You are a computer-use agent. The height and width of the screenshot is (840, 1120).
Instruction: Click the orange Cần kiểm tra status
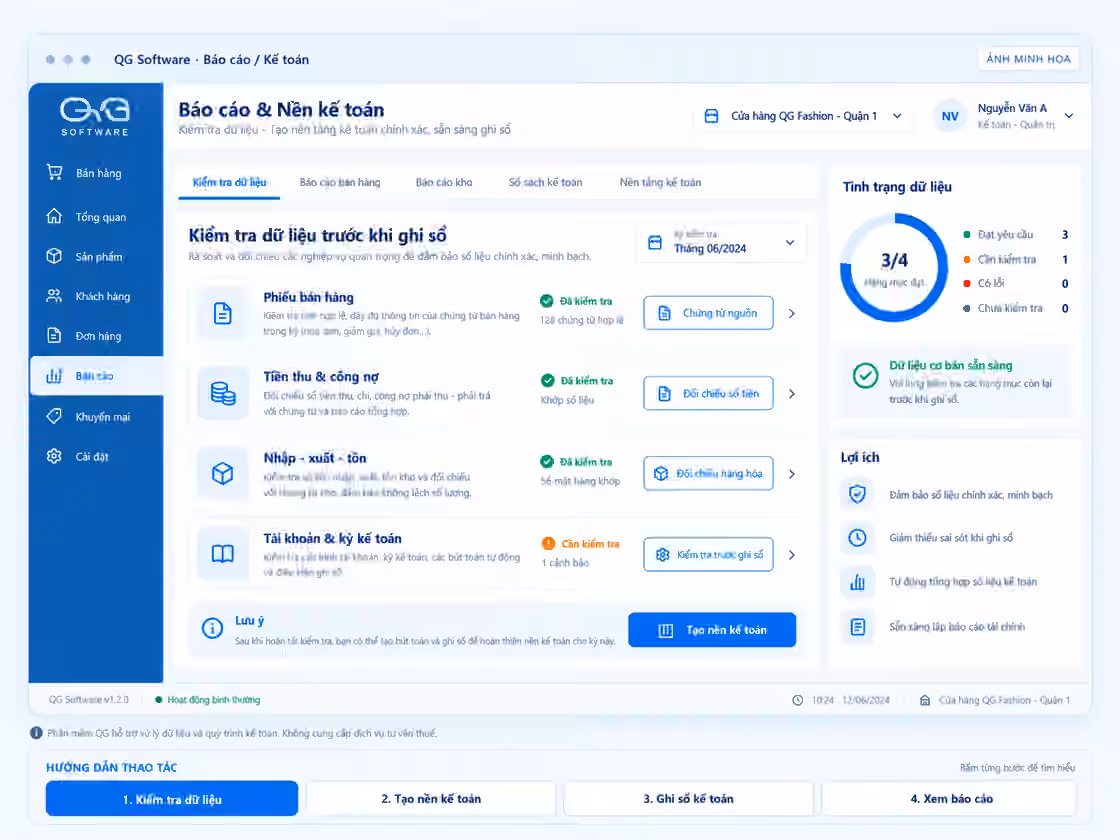coord(581,544)
